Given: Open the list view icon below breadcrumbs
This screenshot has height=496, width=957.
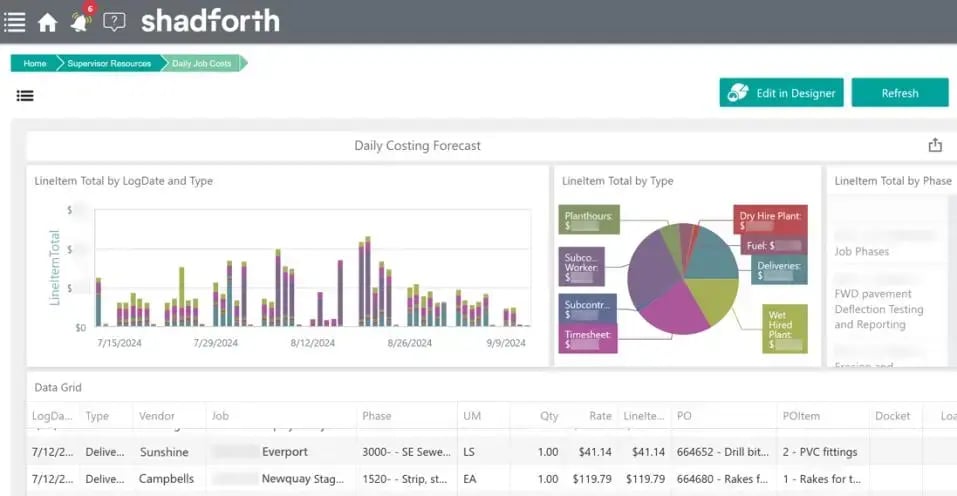Looking at the screenshot, I should point(25,96).
